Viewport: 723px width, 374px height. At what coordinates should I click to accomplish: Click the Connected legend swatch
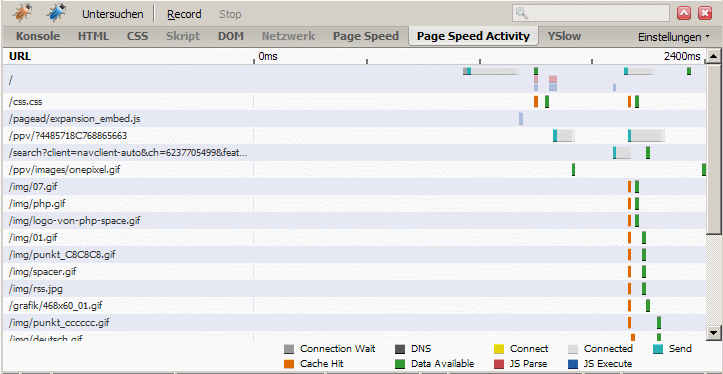click(573, 349)
